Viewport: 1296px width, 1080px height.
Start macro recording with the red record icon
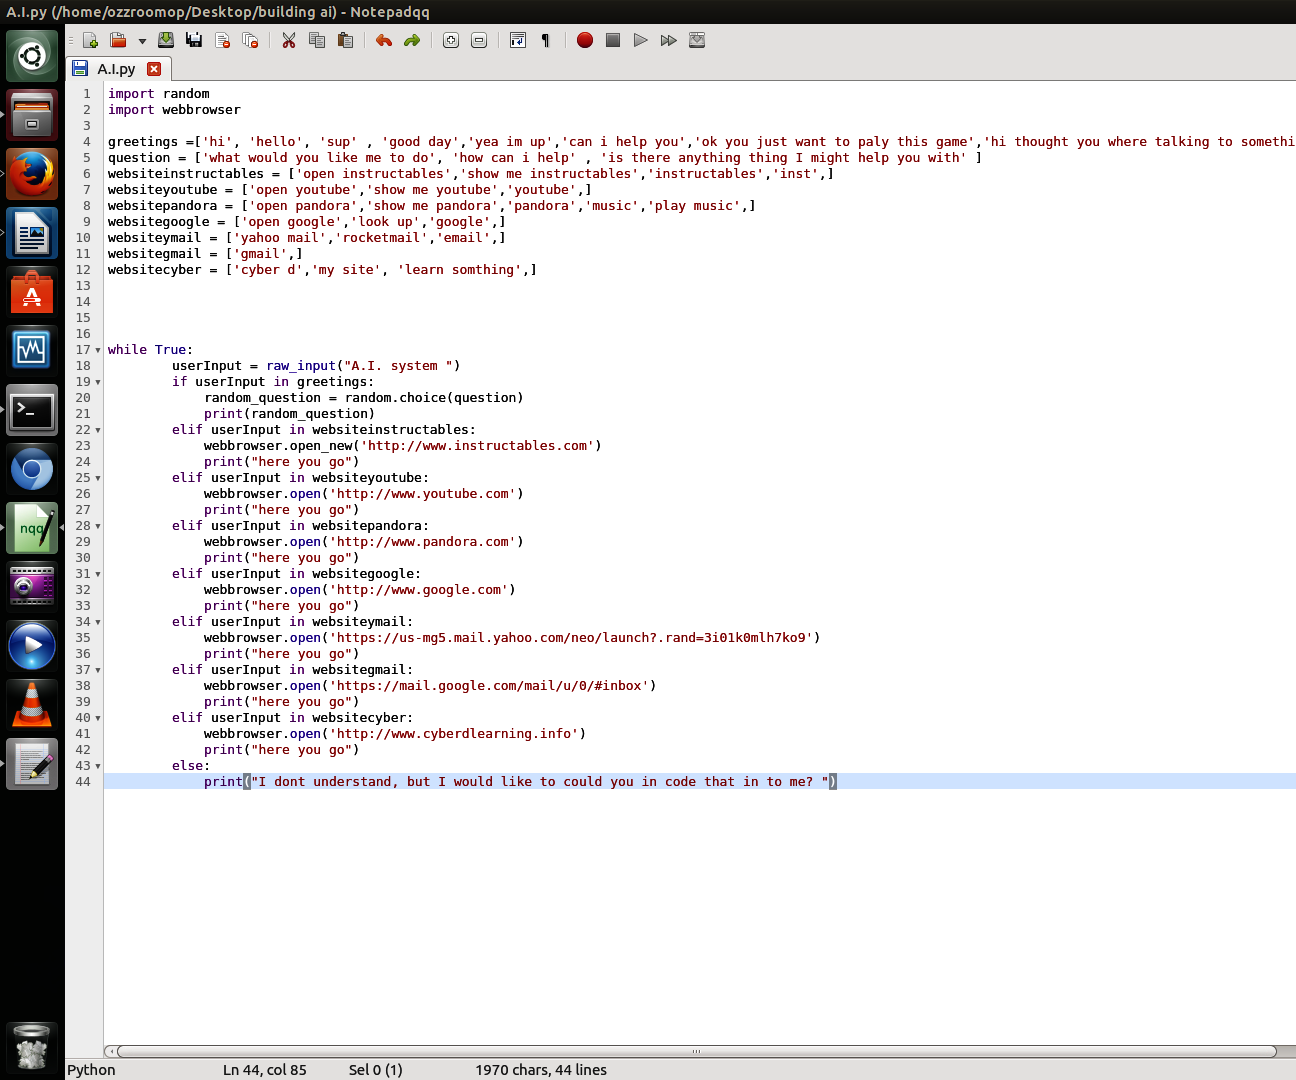point(584,40)
